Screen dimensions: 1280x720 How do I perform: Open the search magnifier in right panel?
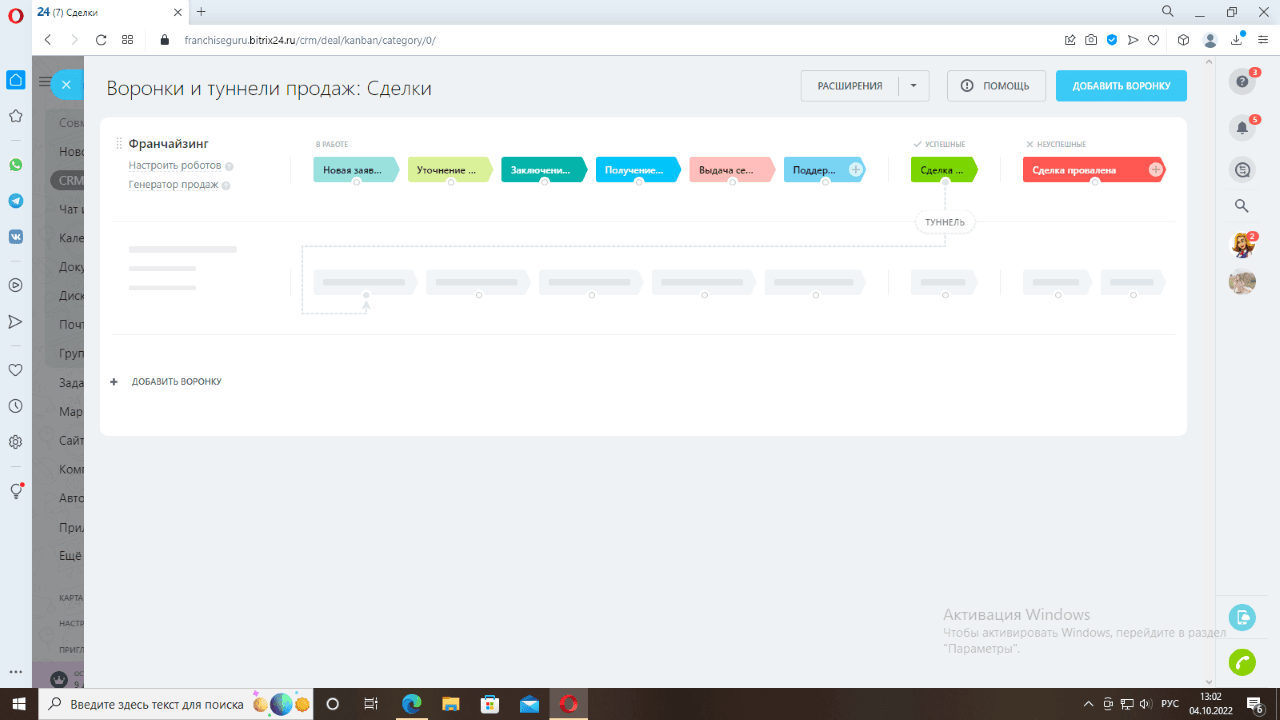tap(1242, 206)
